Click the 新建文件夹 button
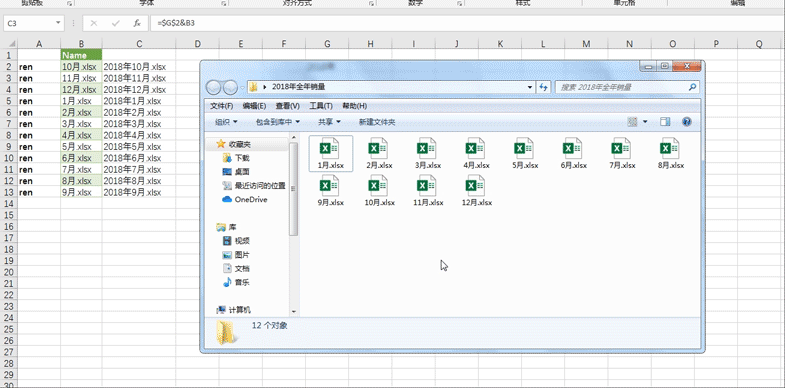 tap(377, 122)
